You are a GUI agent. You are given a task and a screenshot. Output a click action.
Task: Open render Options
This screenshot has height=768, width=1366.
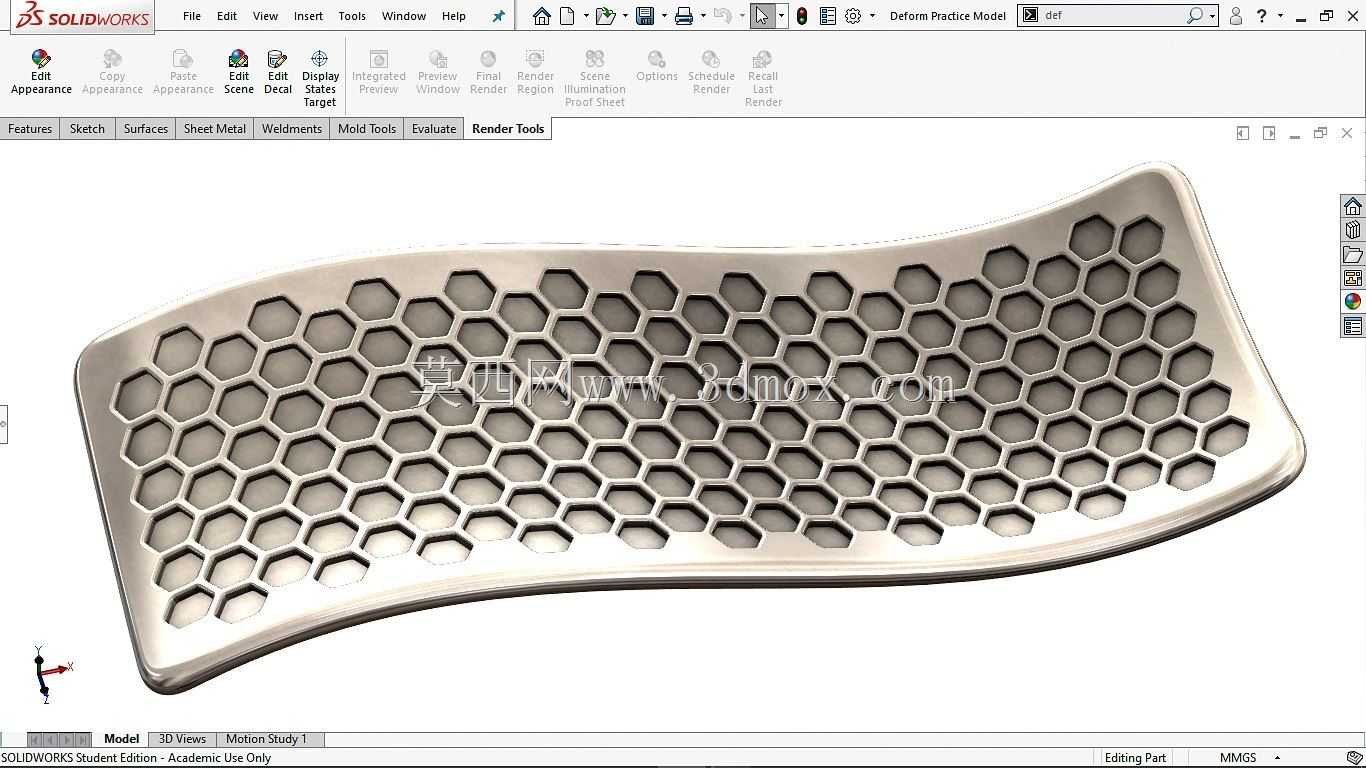click(x=657, y=67)
